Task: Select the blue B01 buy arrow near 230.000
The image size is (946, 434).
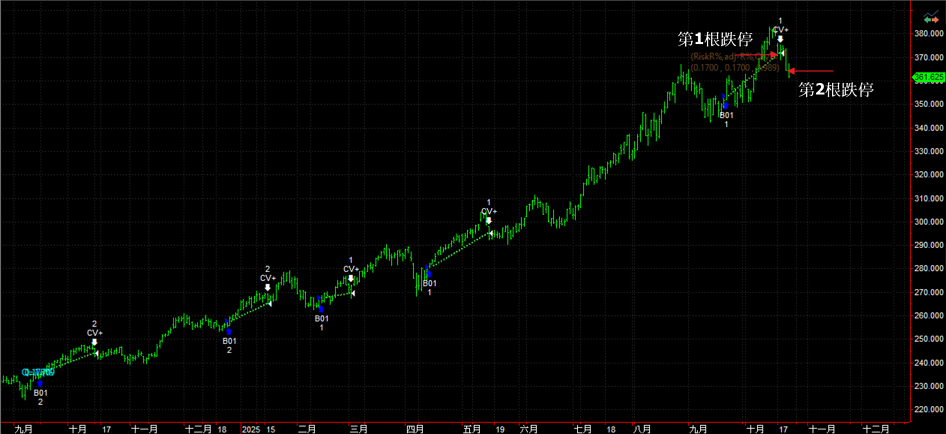Action: coord(40,383)
